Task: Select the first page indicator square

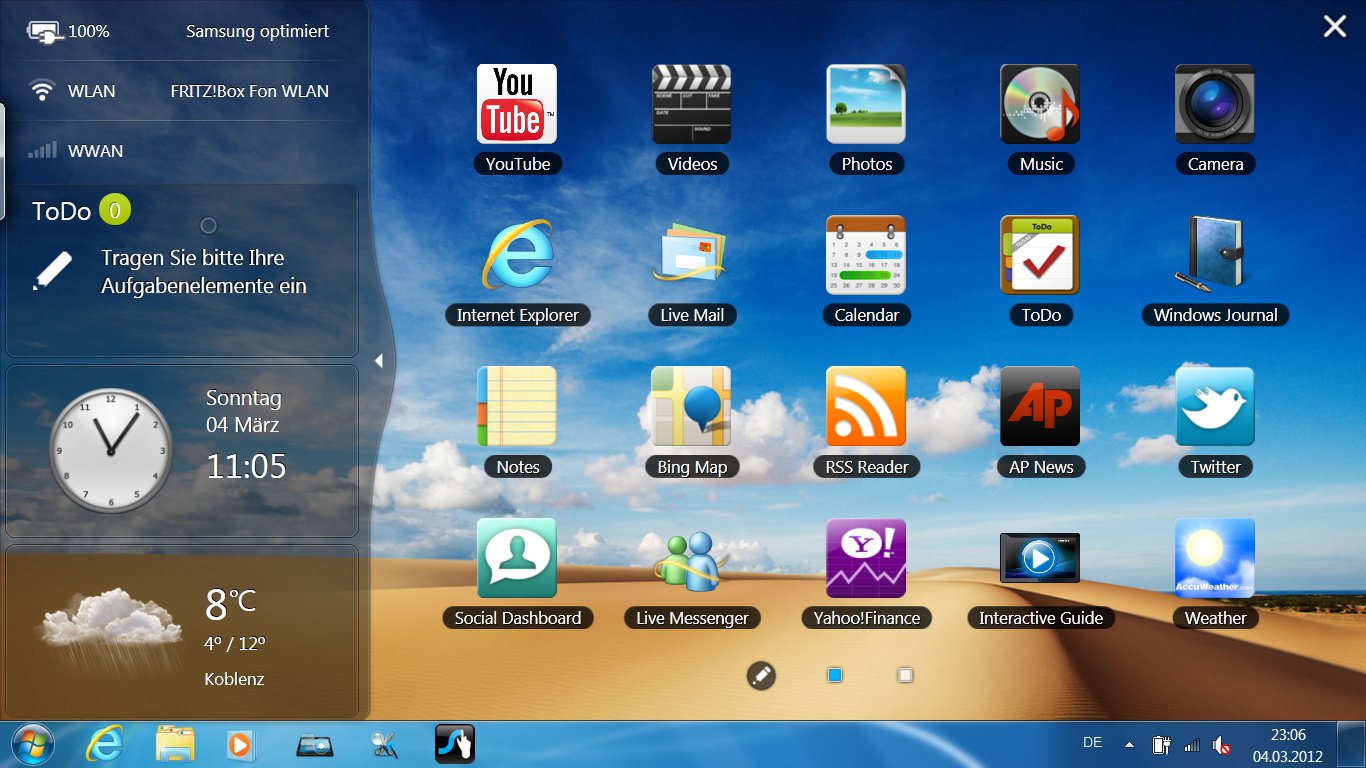Action: (x=835, y=676)
